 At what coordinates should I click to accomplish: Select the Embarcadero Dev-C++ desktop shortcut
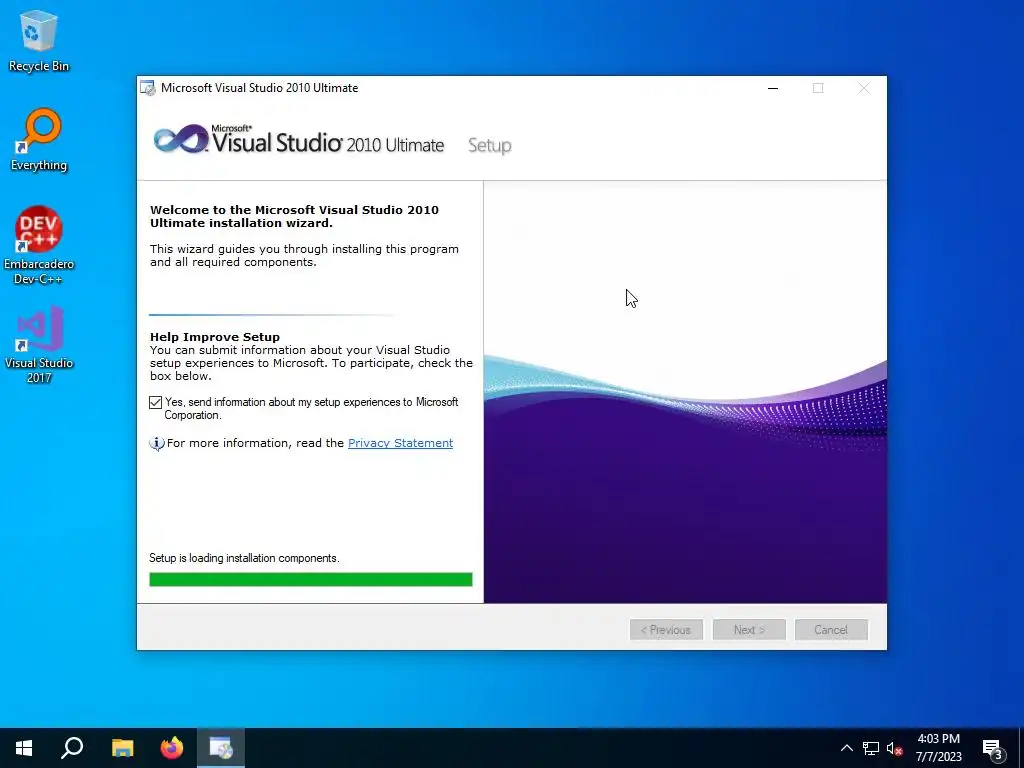tap(39, 245)
